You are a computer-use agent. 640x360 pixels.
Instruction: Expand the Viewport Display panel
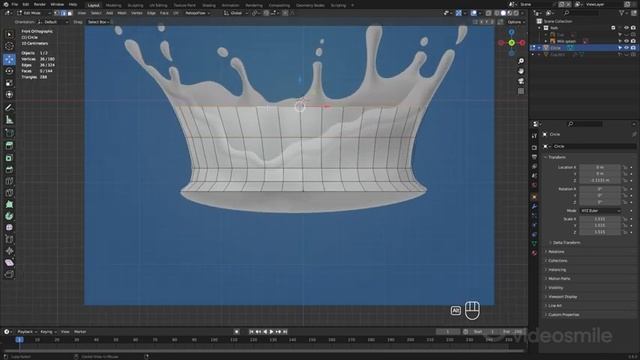click(561, 297)
